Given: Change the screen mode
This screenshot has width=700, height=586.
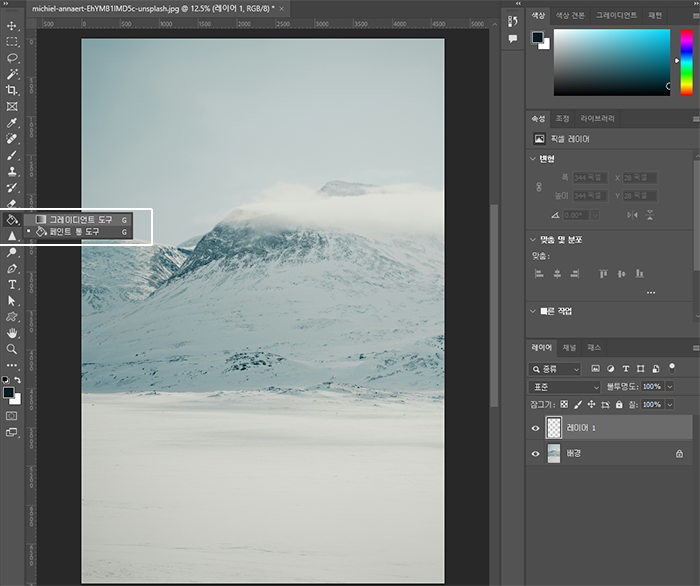Looking at the screenshot, I should tap(12, 432).
